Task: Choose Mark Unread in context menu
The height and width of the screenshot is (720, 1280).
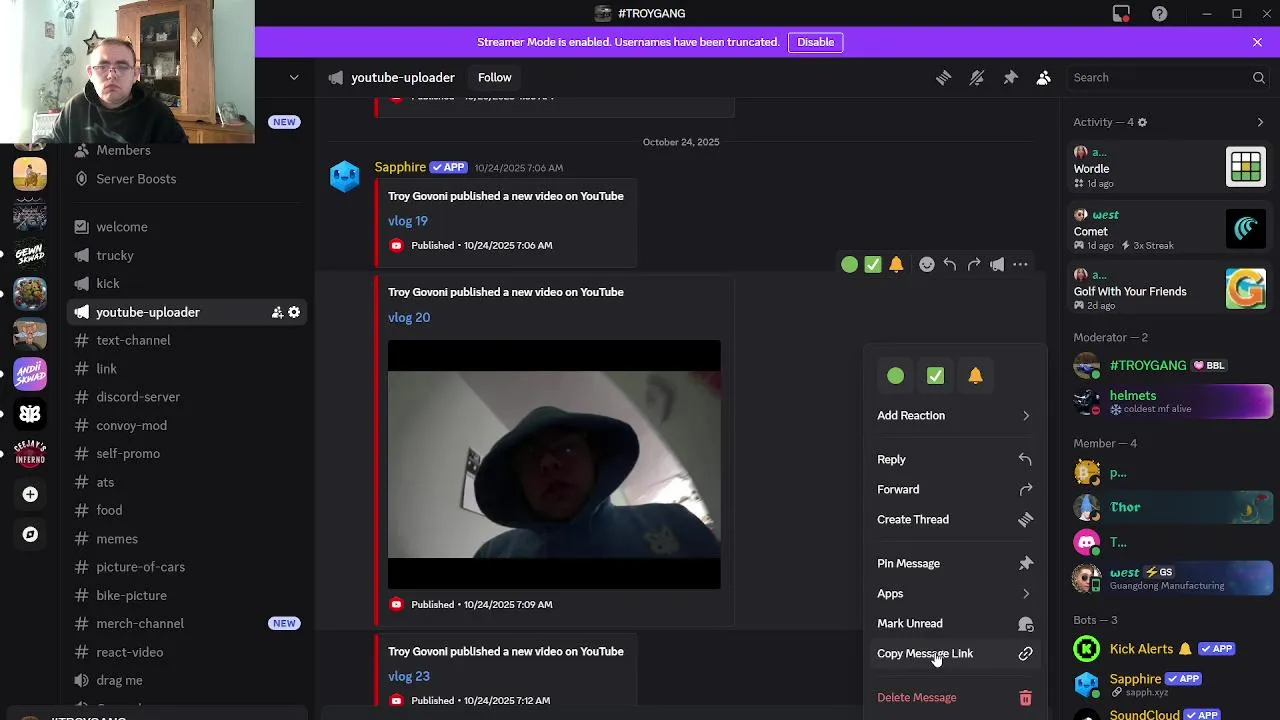Action: [x=955, y=623]
